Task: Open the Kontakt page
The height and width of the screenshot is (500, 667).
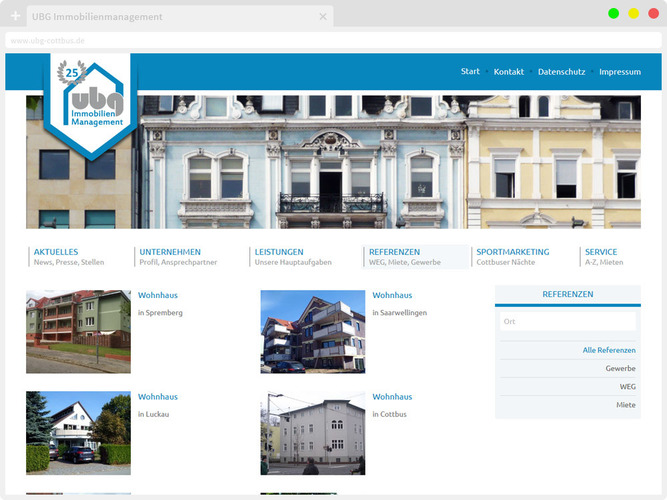Action: [x=508, y=72]
